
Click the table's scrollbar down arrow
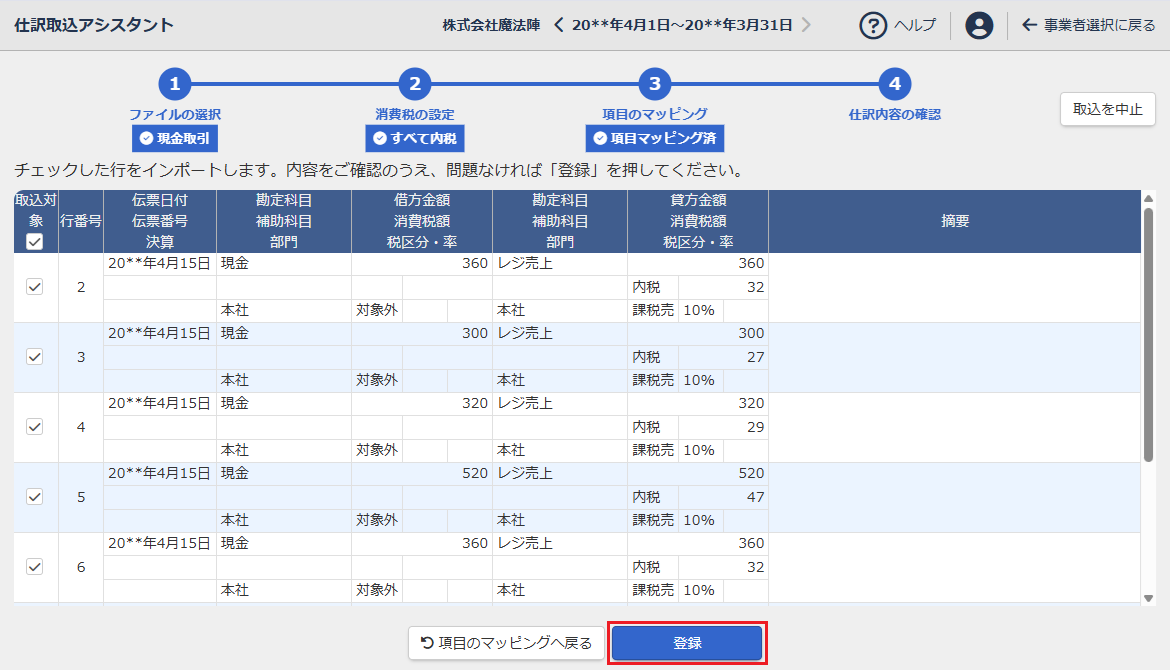point(1148,598)
